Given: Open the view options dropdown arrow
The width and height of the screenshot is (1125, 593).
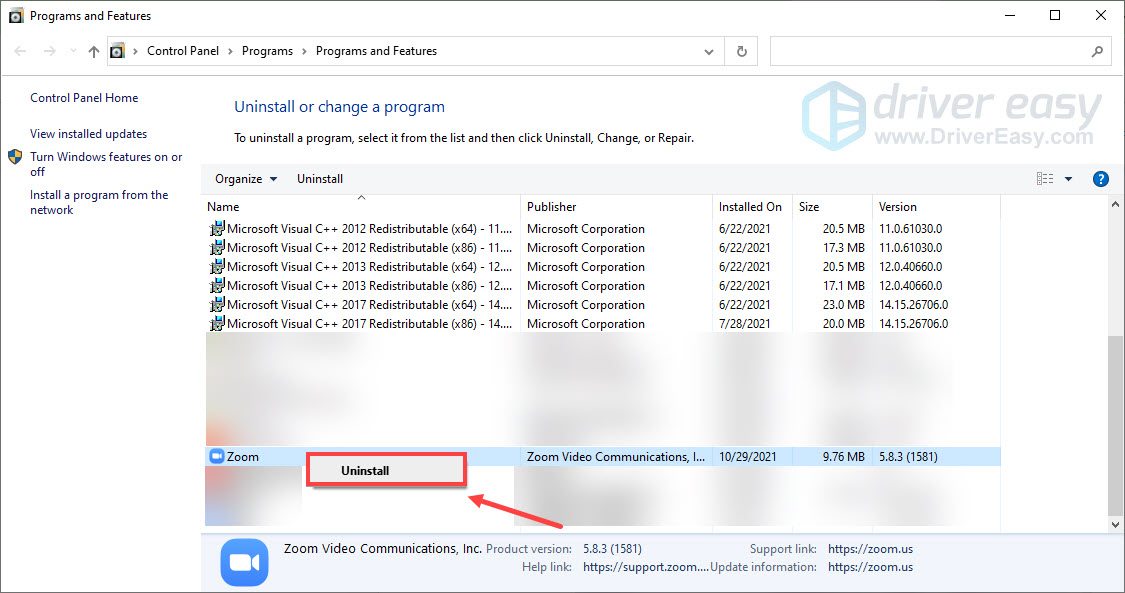Looking at the screenshot, I should [1068, 178].
